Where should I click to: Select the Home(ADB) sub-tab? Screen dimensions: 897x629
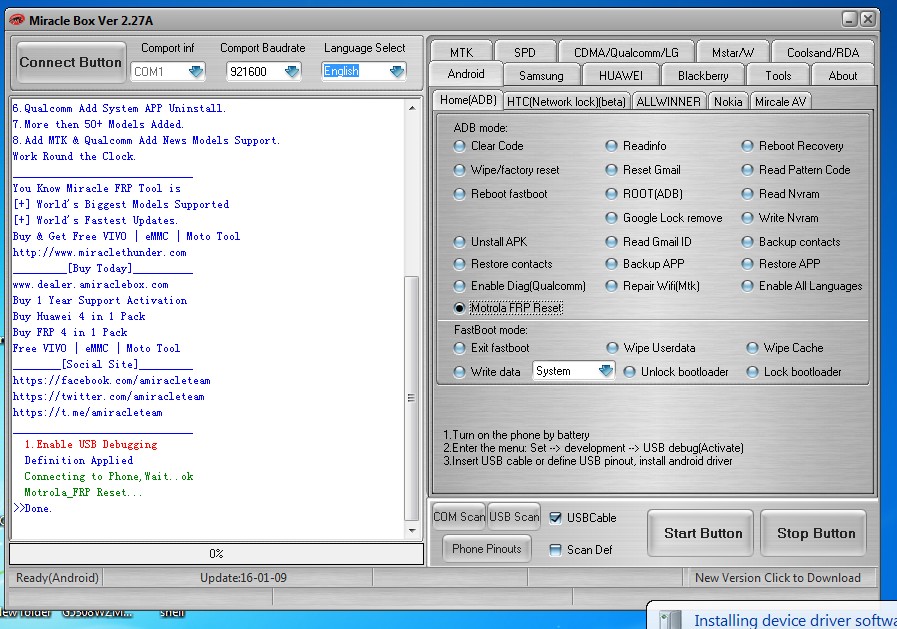pyautogui.click(x=468, y=100)
